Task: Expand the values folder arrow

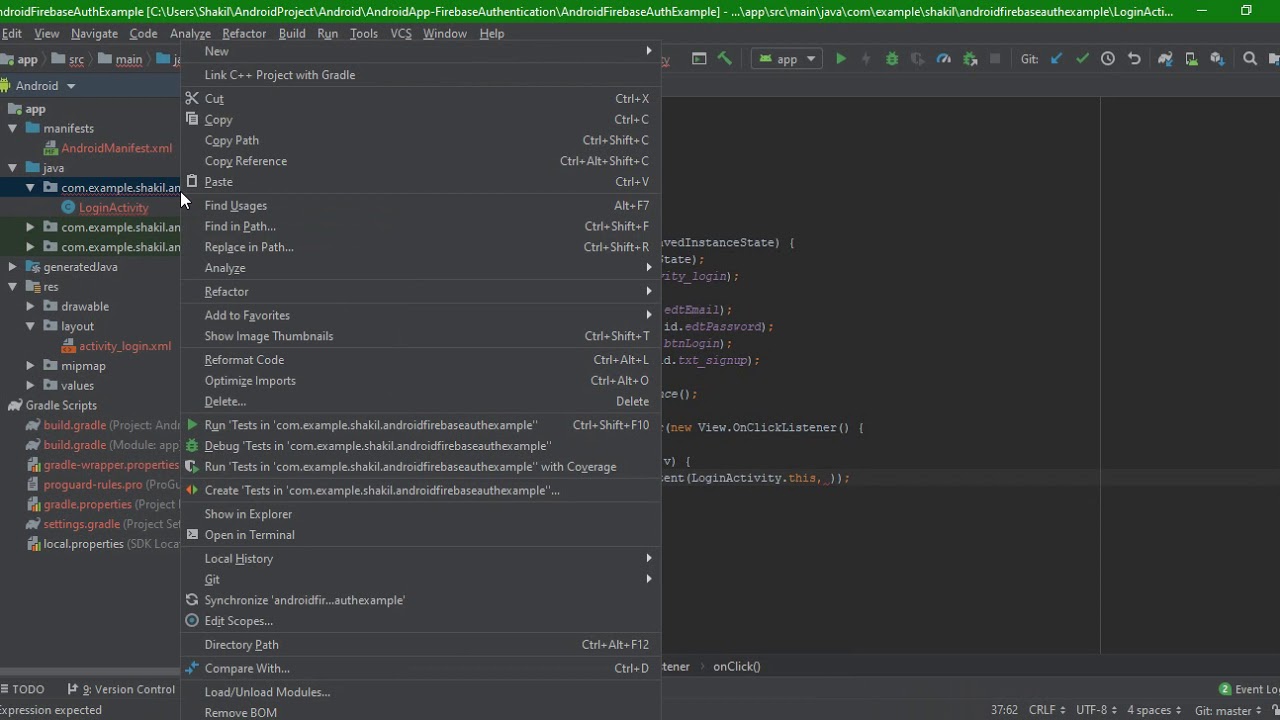Action: coord(30,386)
